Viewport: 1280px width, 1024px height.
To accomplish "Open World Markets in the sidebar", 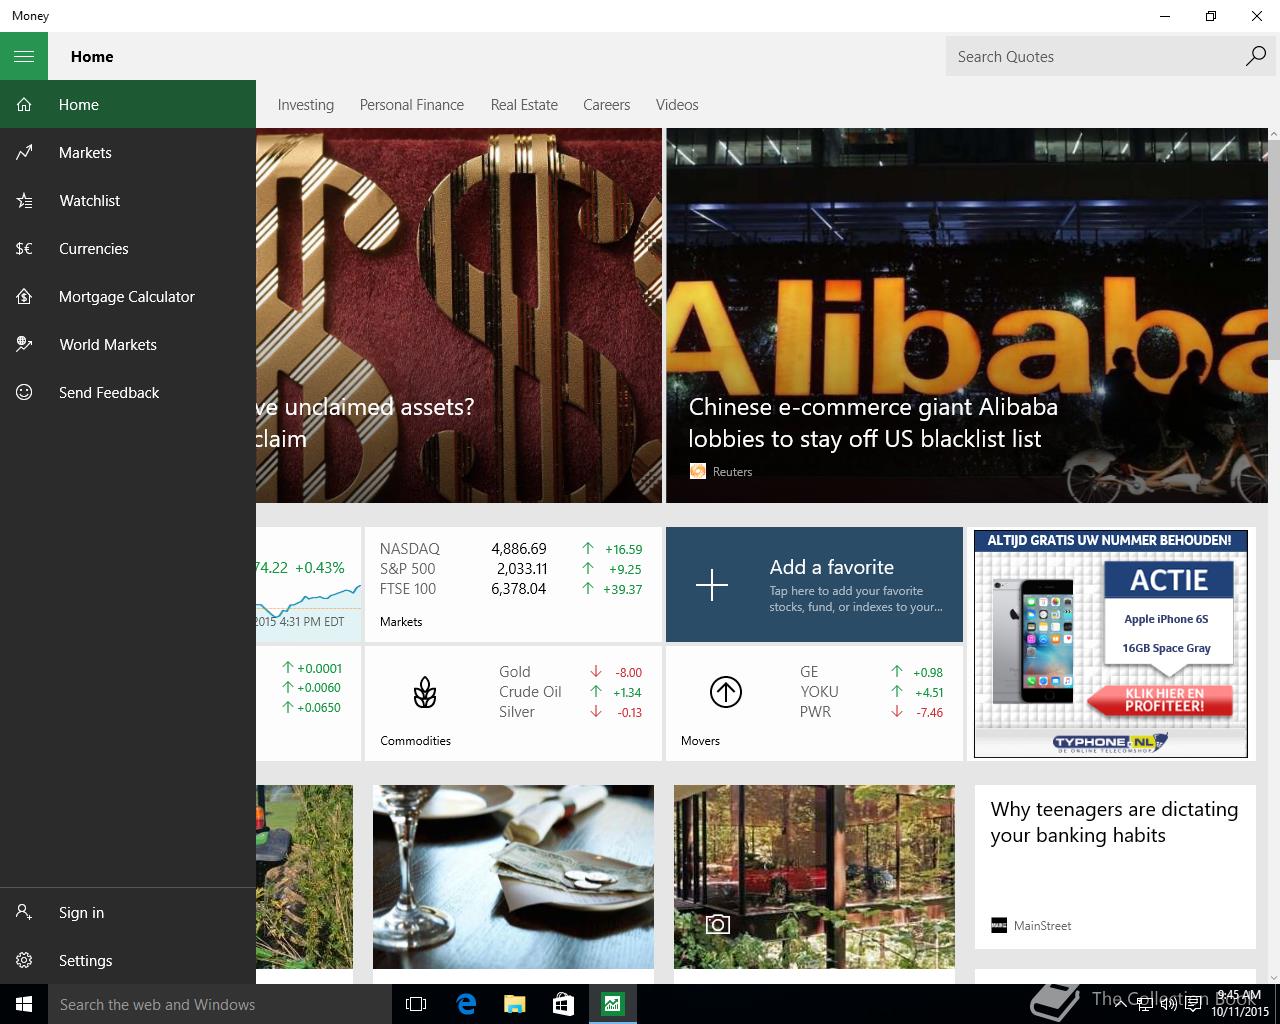I will coord(128,344).
